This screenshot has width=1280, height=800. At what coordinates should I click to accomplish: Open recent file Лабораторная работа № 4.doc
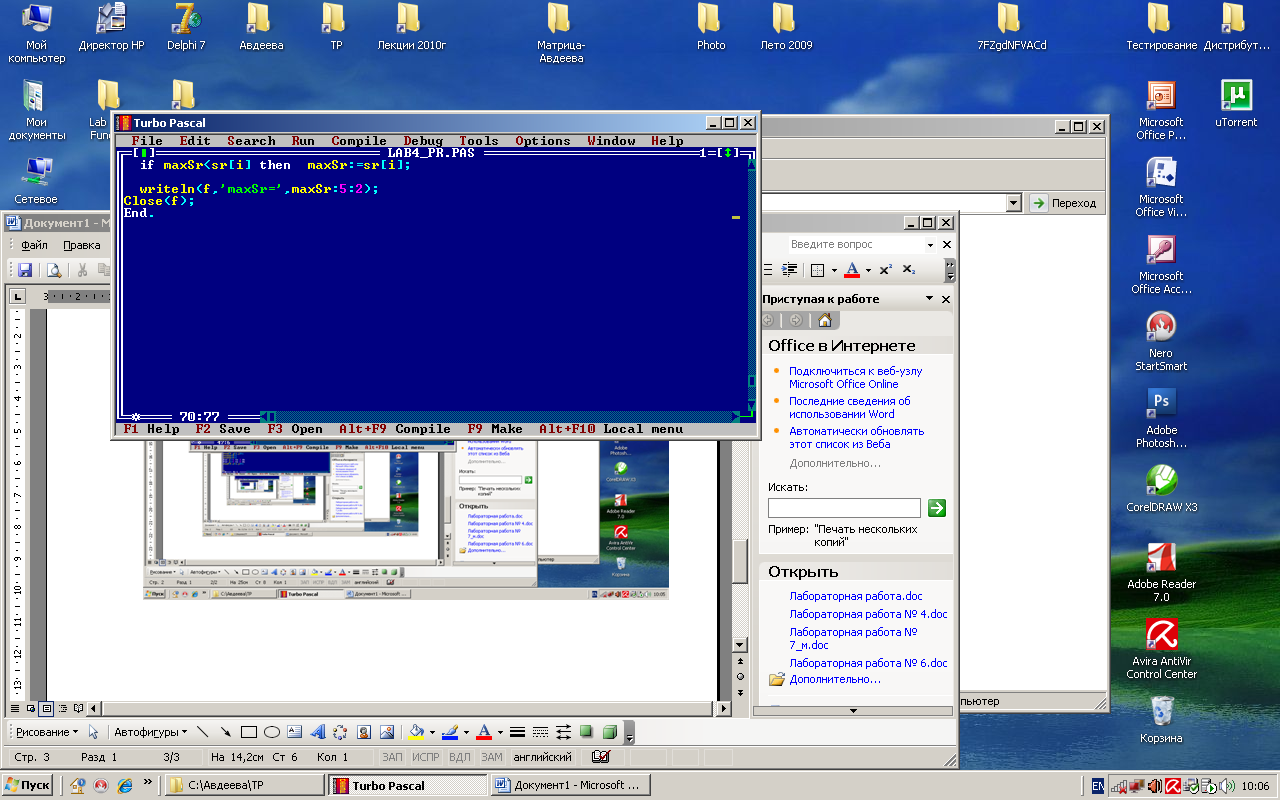868,614
